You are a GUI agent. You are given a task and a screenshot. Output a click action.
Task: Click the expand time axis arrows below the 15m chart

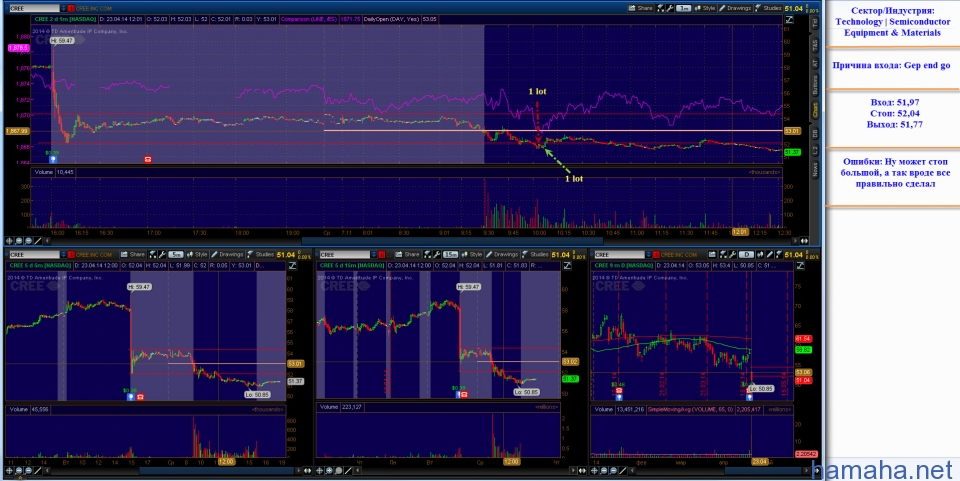tap(582, 471)
